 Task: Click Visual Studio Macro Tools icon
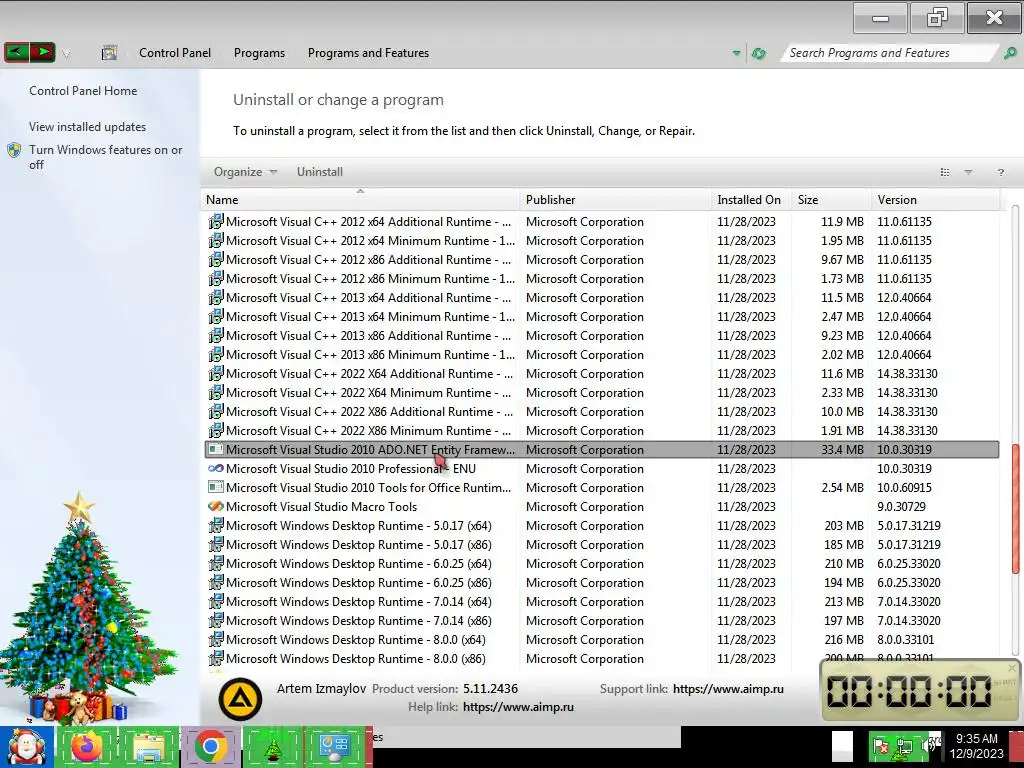click(216, 506)
